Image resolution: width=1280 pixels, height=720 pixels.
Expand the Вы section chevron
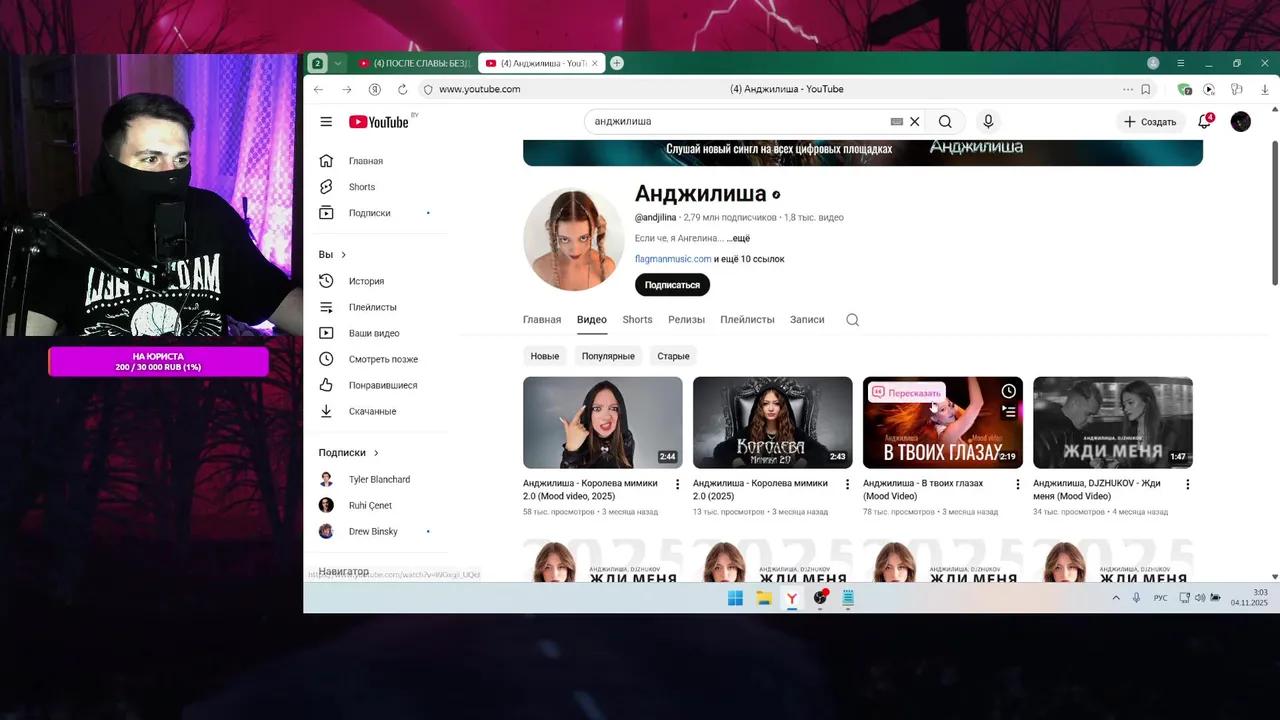click(x=343, y=255)
